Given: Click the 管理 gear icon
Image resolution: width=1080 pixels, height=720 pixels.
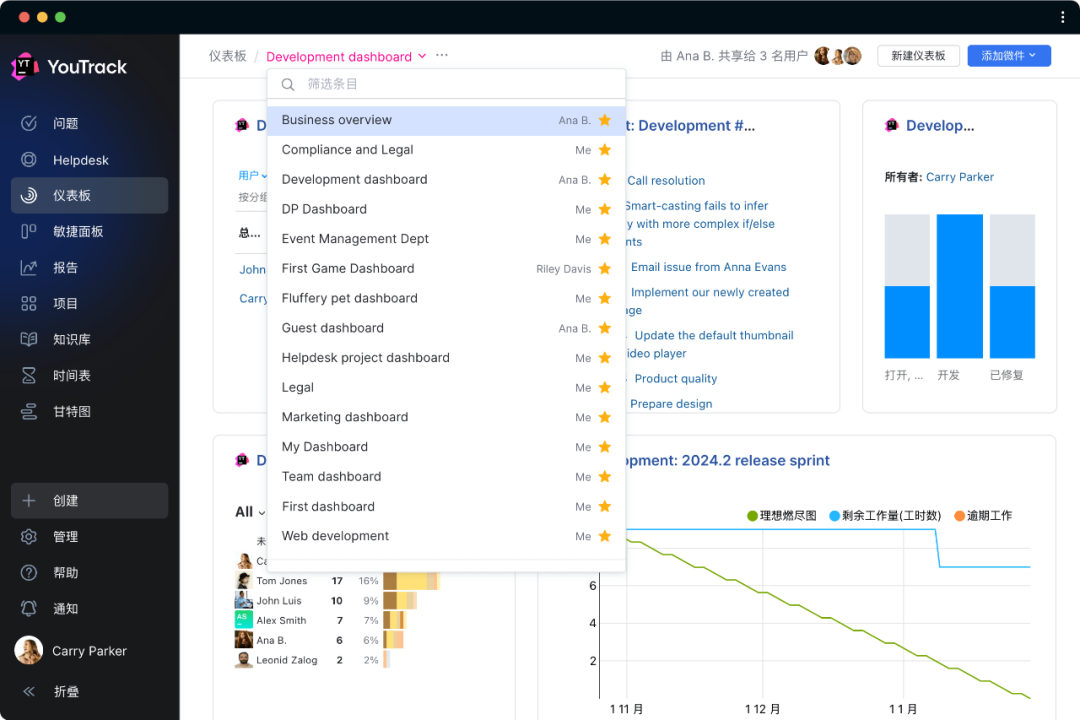Looking at the screenshot, I should [x=29, y=537].
